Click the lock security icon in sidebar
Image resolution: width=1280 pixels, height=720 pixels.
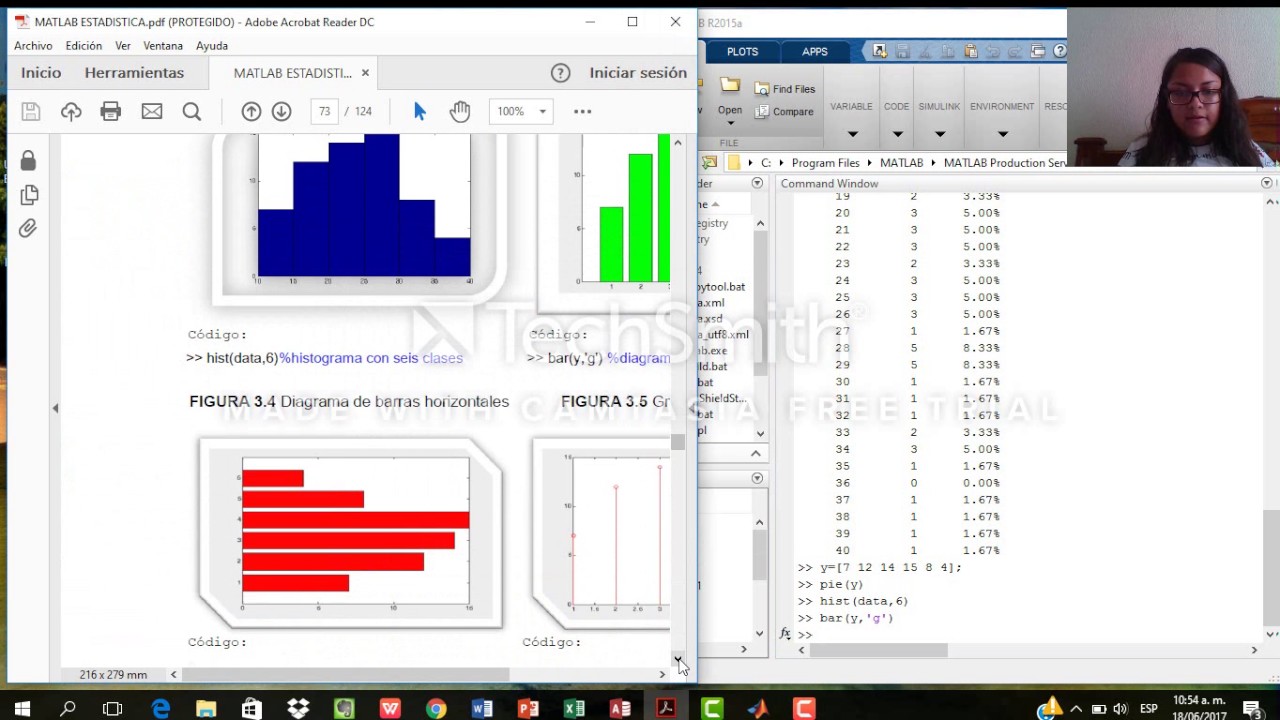(28, 160)
